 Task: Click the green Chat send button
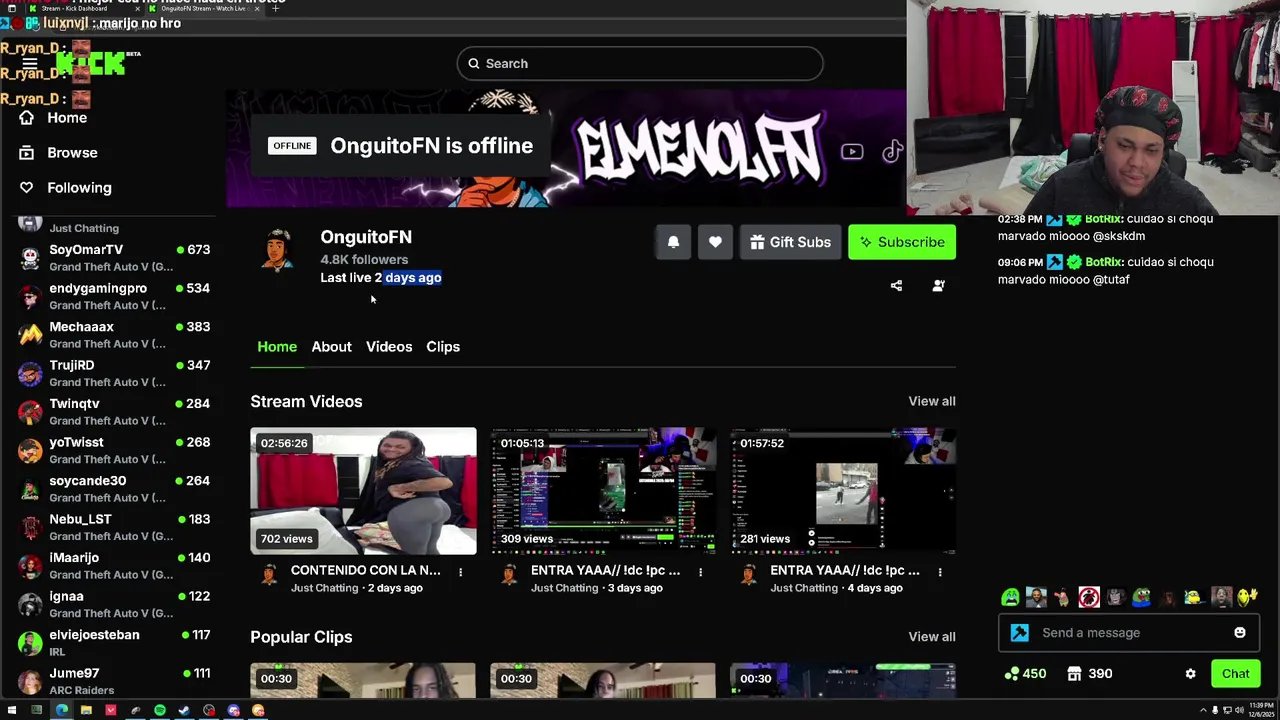[1235, 674]
